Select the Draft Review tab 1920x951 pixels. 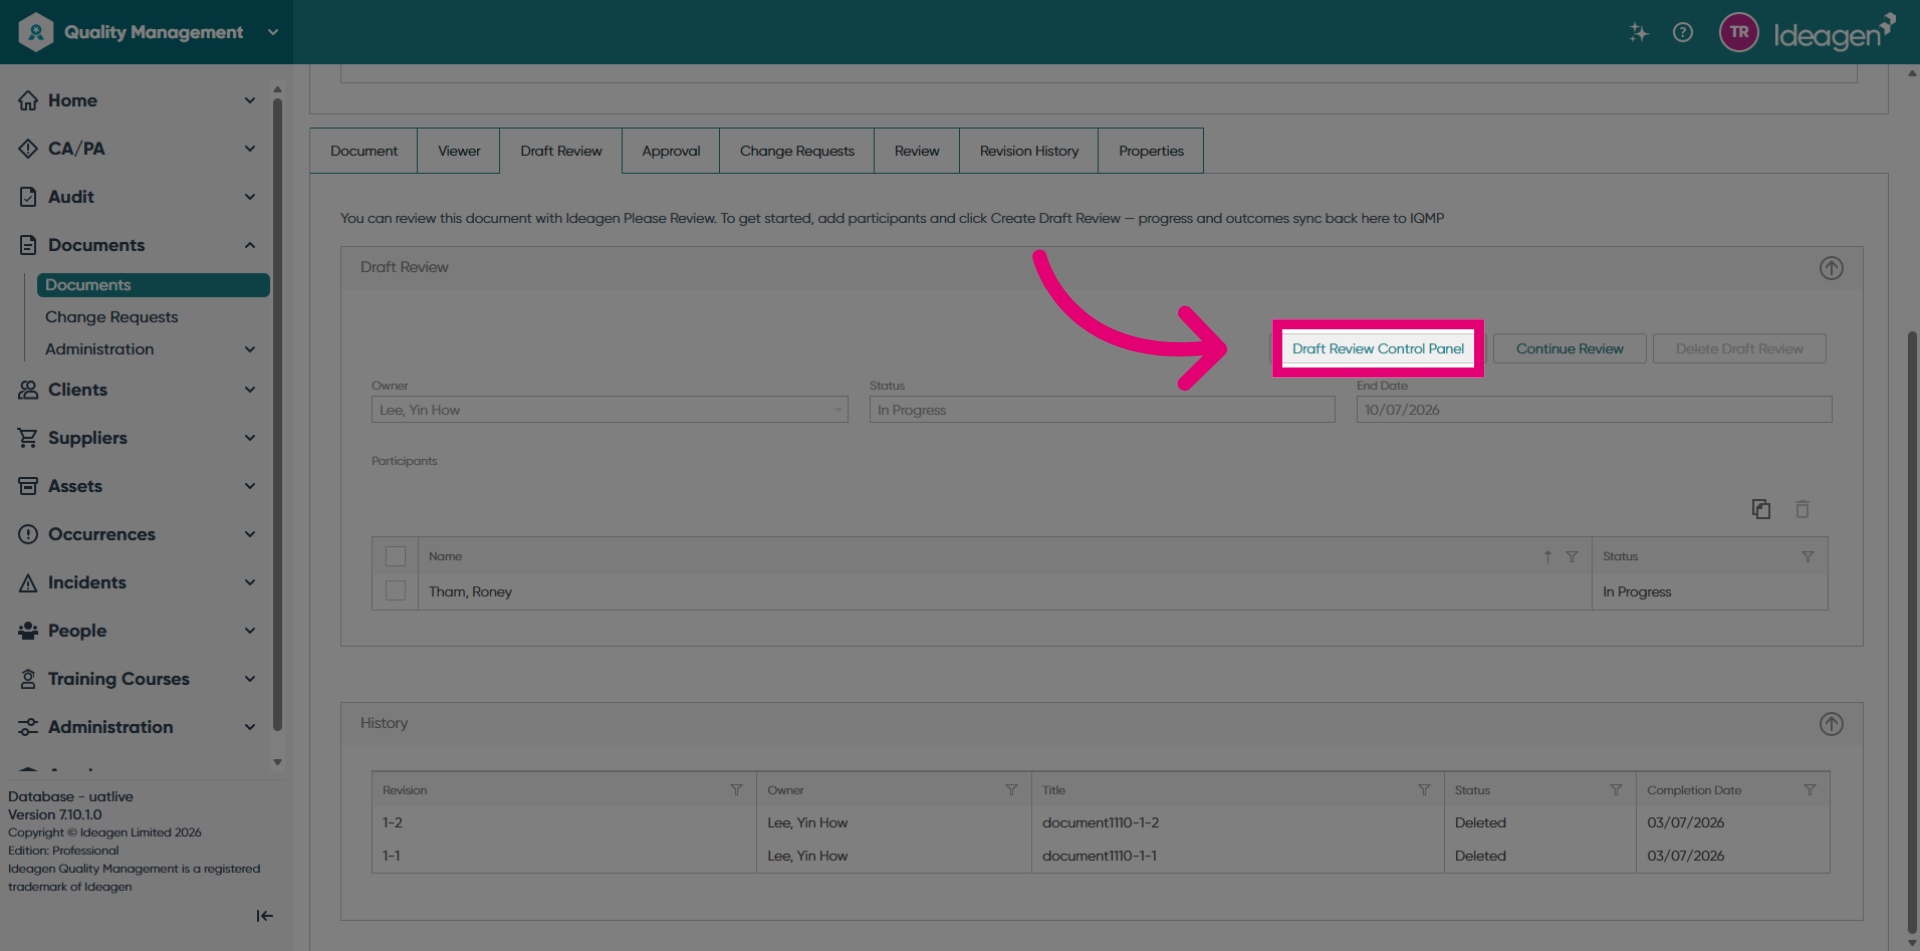(x=561, y=151)
